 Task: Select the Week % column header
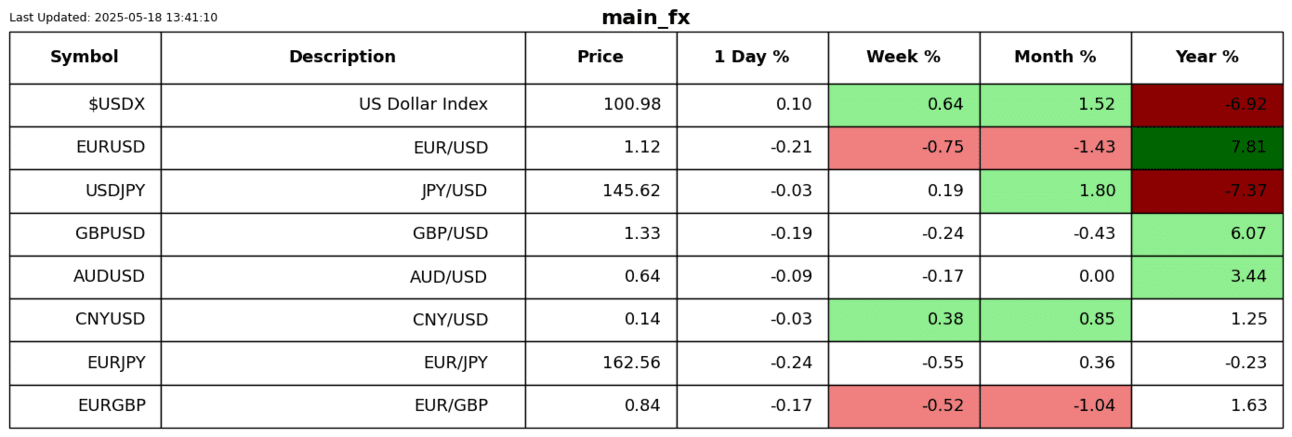click(x=903, y=57)
